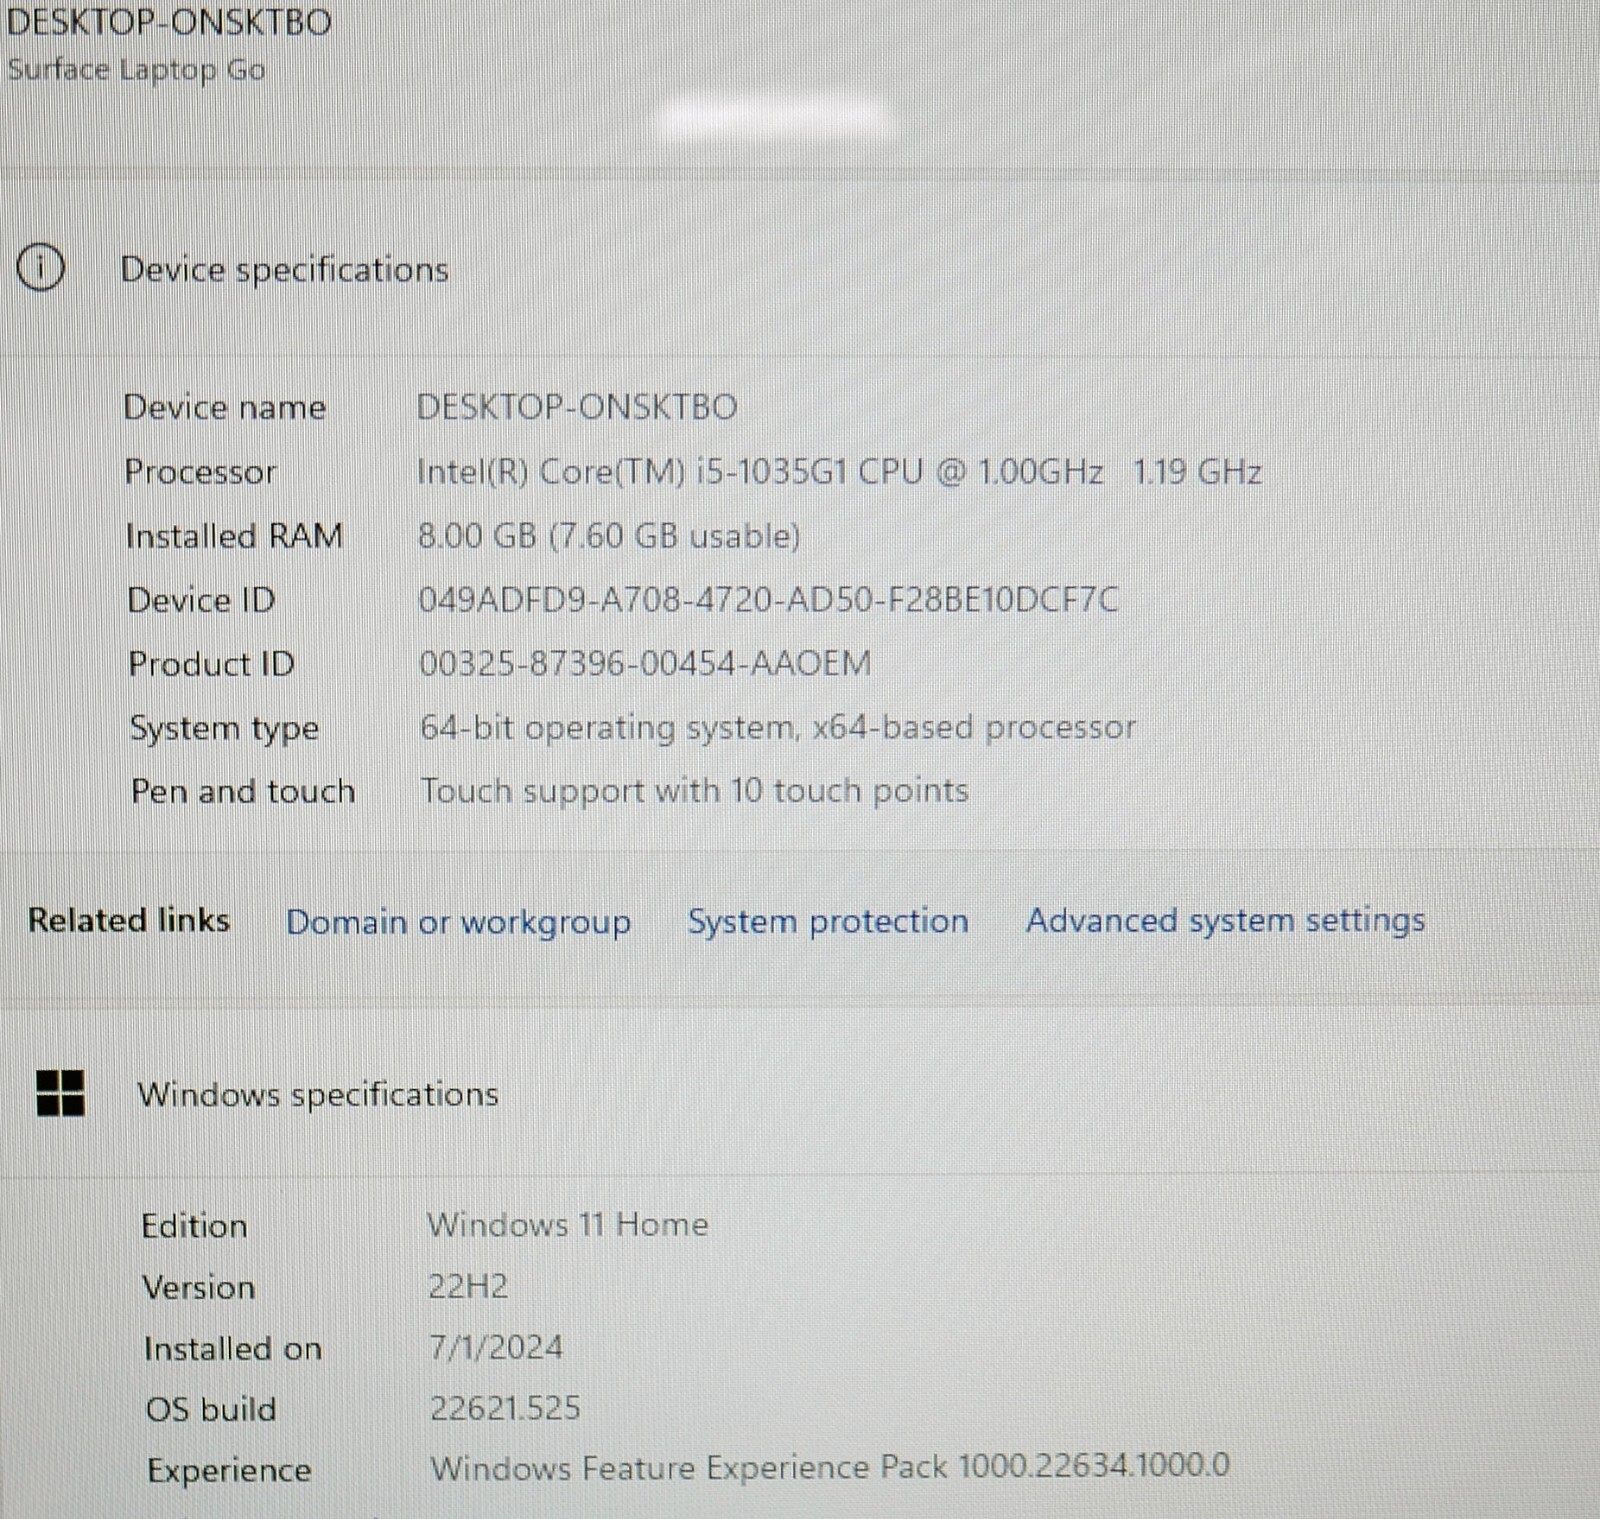Image resolution: width=1600 pixels, height=1519 pixels.
Task: Select the Device ID value 049ADFD9-A708
Action: (768, 600)
